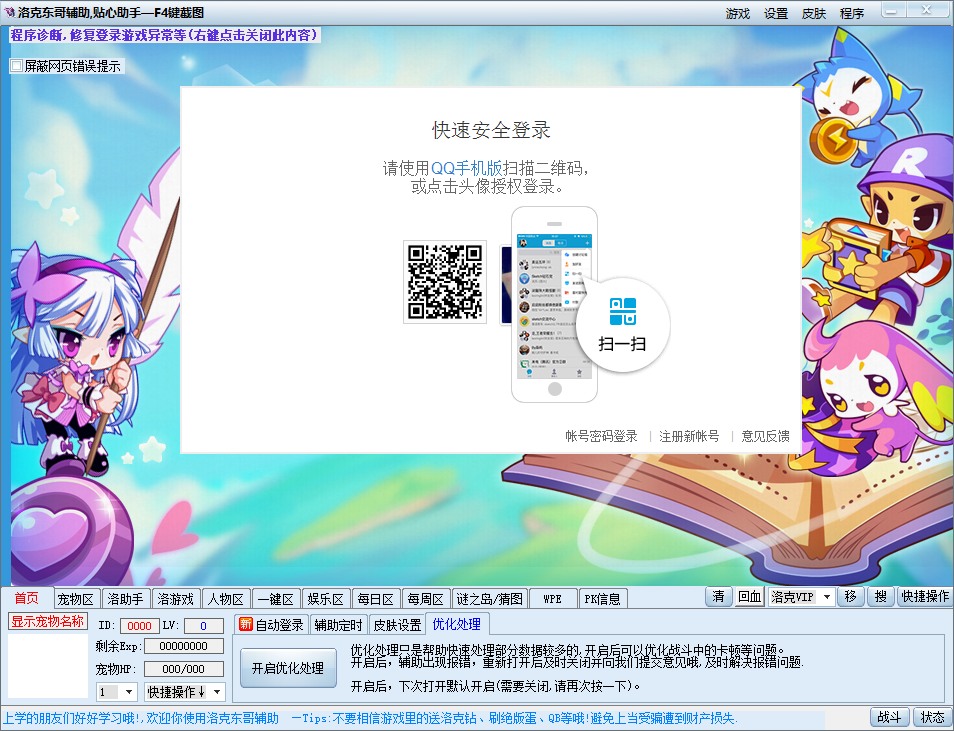Click 显示宠物名称 to show pet names
Viewport: 954px width, 731px height.
coord(46,621)
